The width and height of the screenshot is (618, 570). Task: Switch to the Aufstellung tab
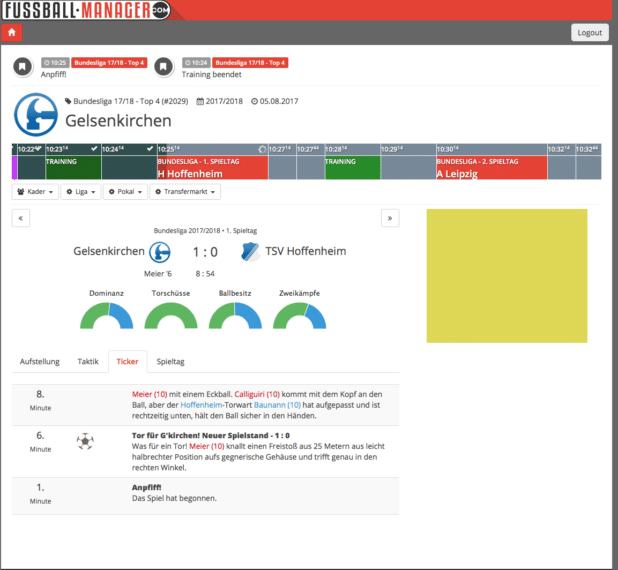point(39,361)
